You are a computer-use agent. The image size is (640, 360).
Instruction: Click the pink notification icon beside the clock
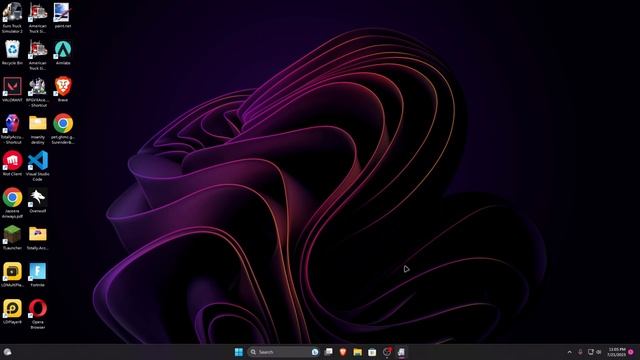pyautogui.click(x=631, y=352)
